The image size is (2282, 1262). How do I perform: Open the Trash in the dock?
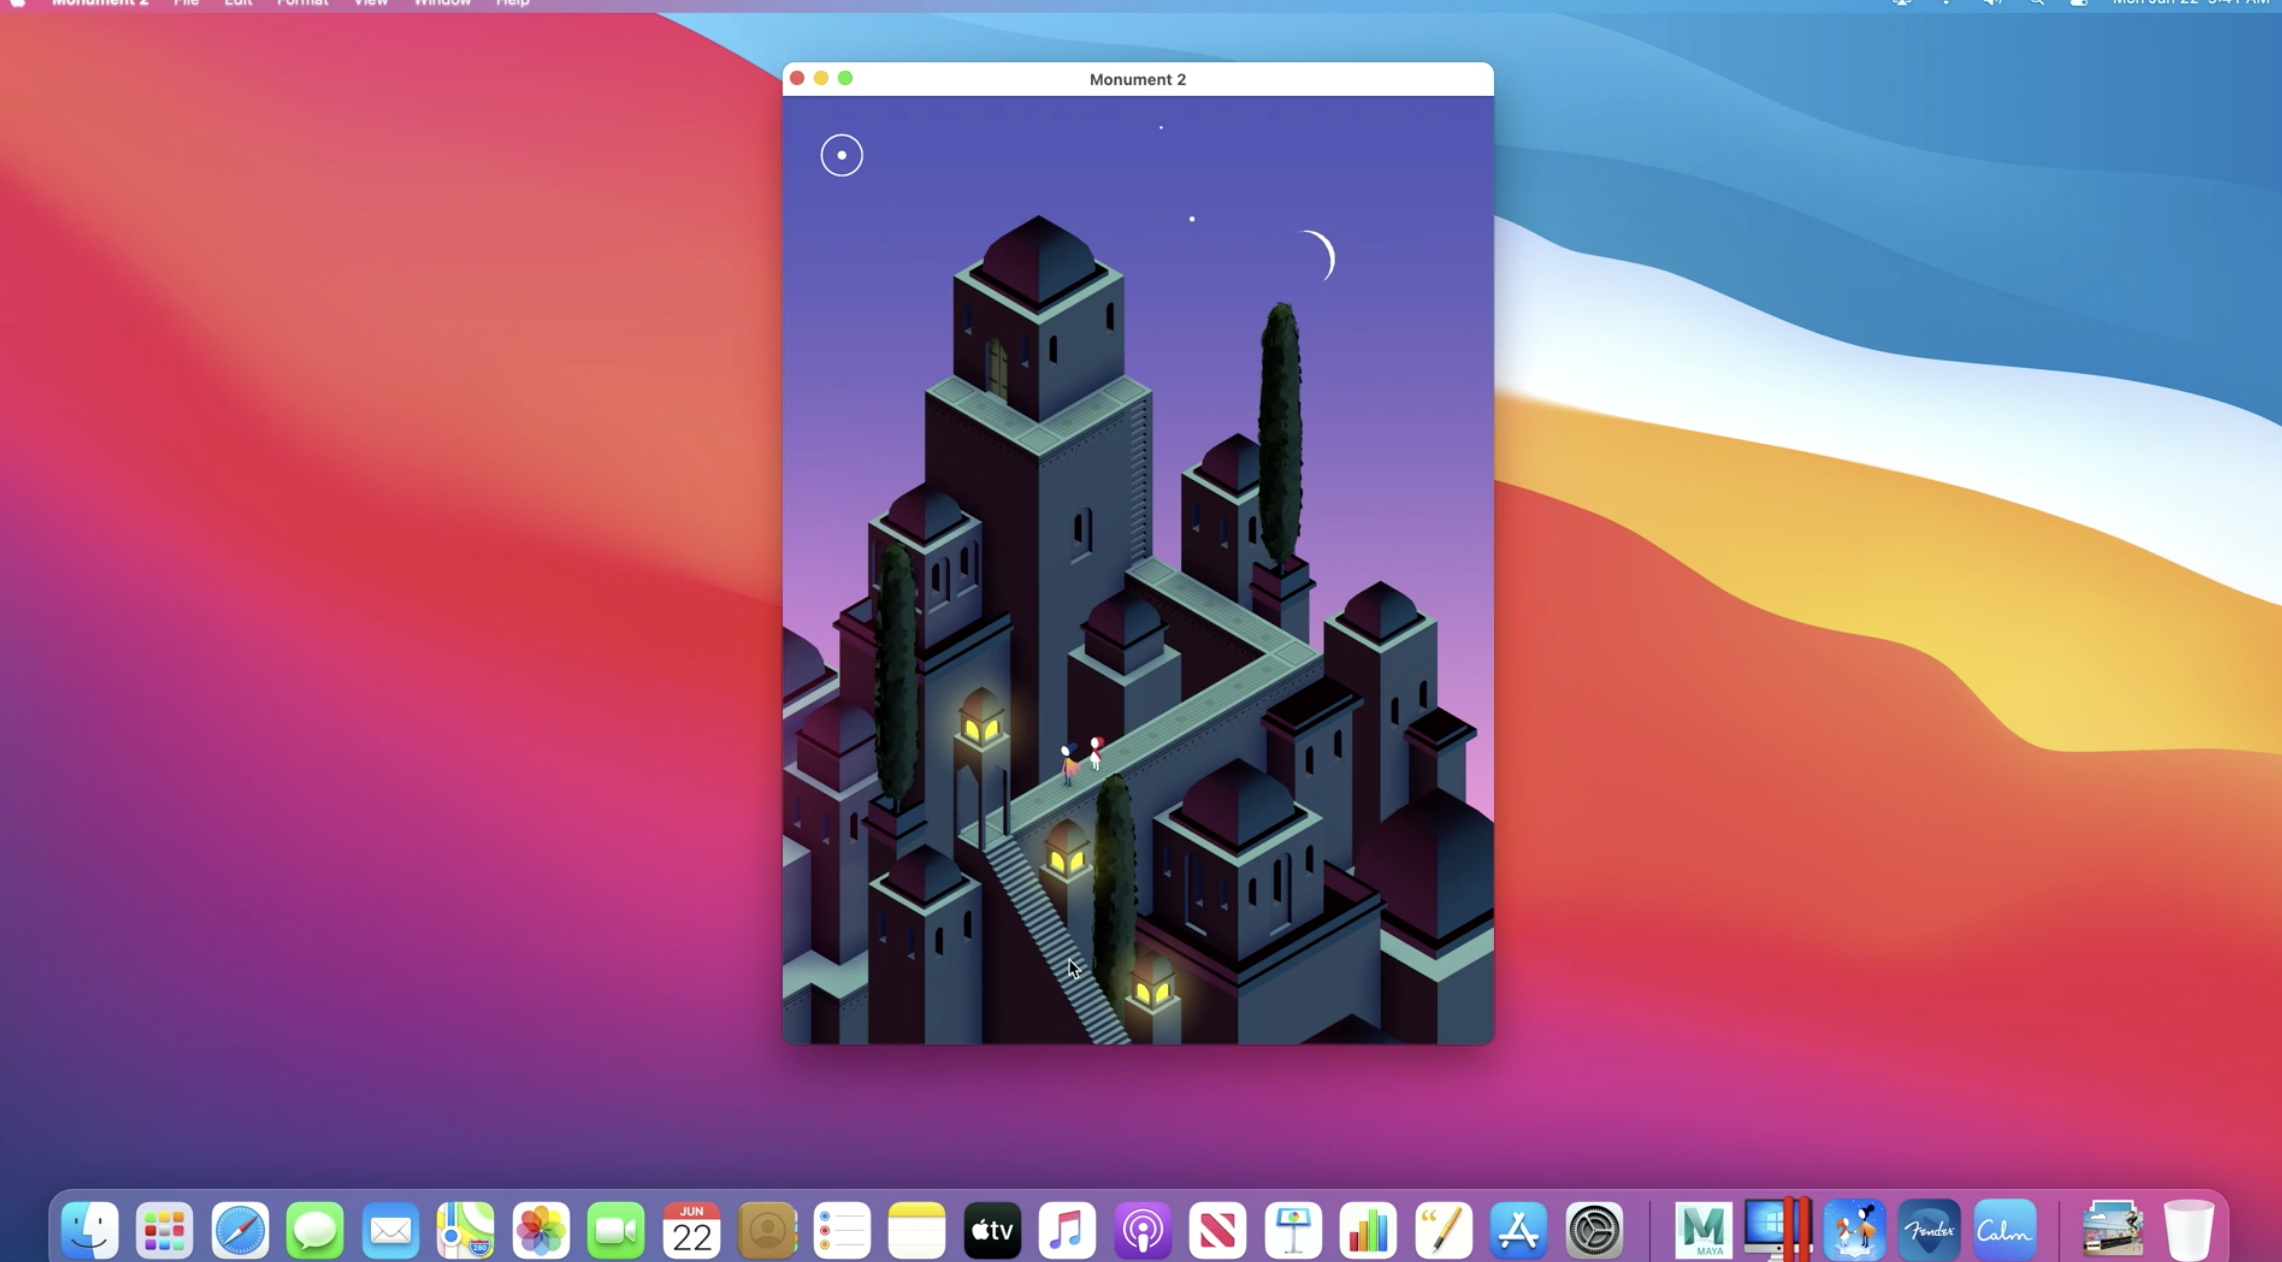click(x=2188, y=1229)
